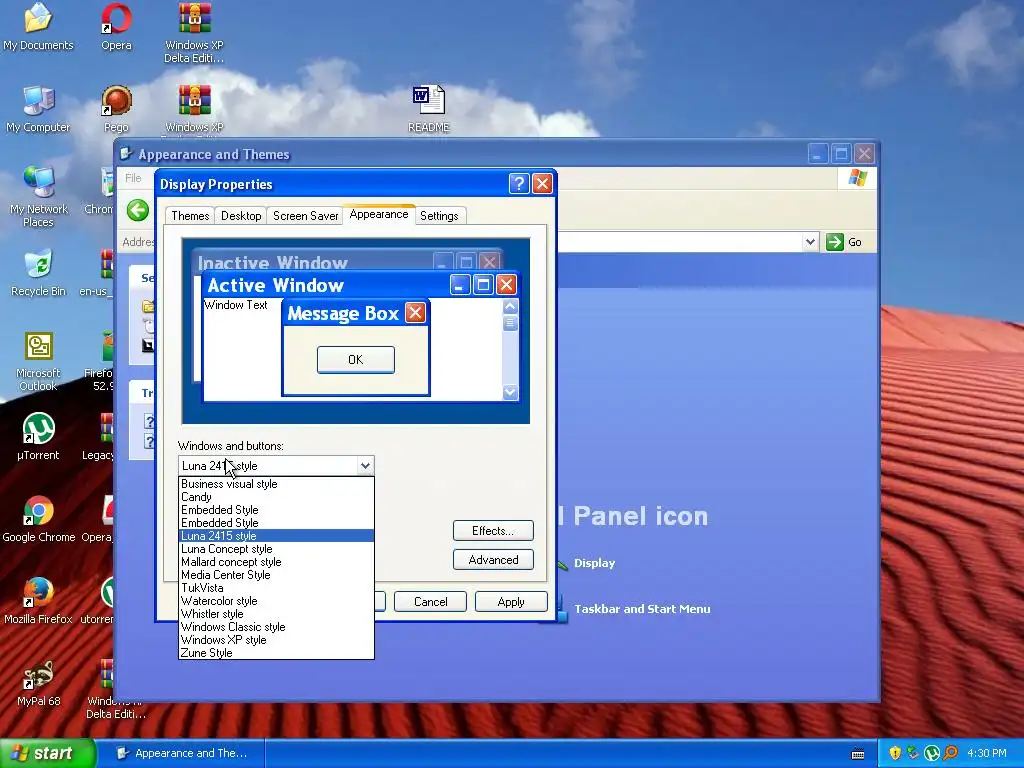This screenshot has height=768, width=1024.
Task: Open the README document icon
Action: point(428,109)
